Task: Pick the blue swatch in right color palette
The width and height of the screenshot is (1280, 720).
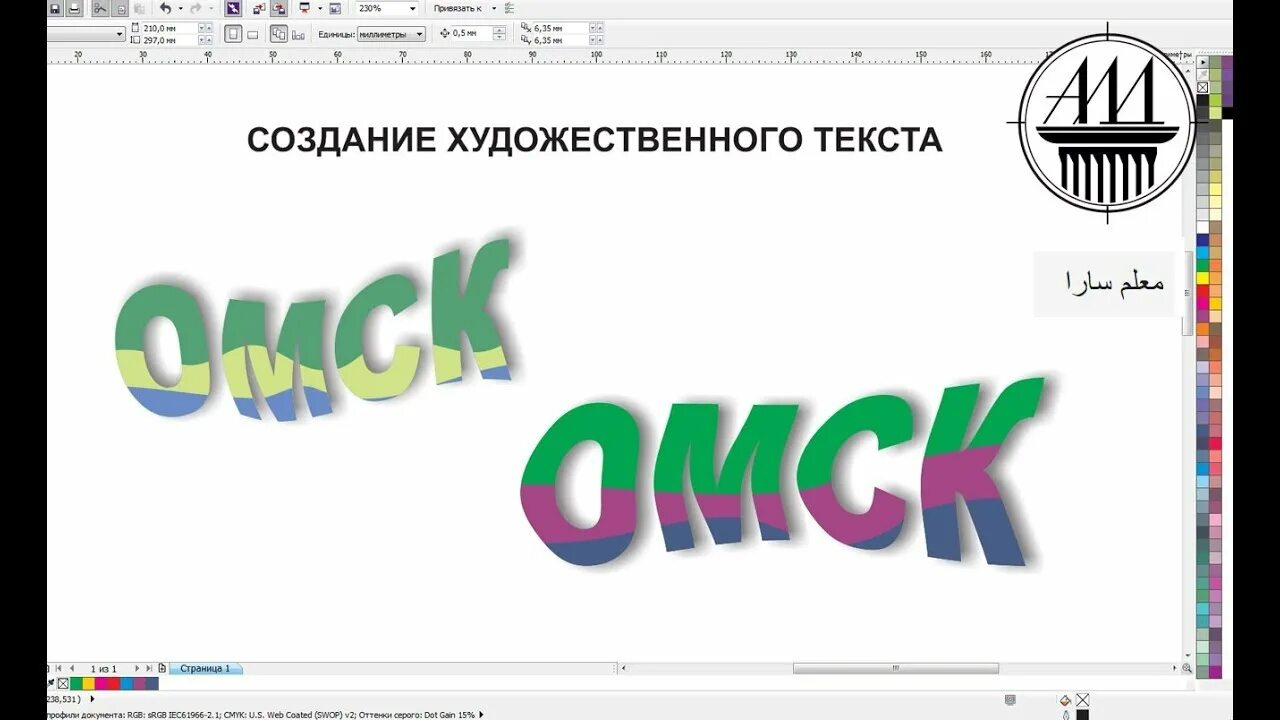Action: [1203, 240]
